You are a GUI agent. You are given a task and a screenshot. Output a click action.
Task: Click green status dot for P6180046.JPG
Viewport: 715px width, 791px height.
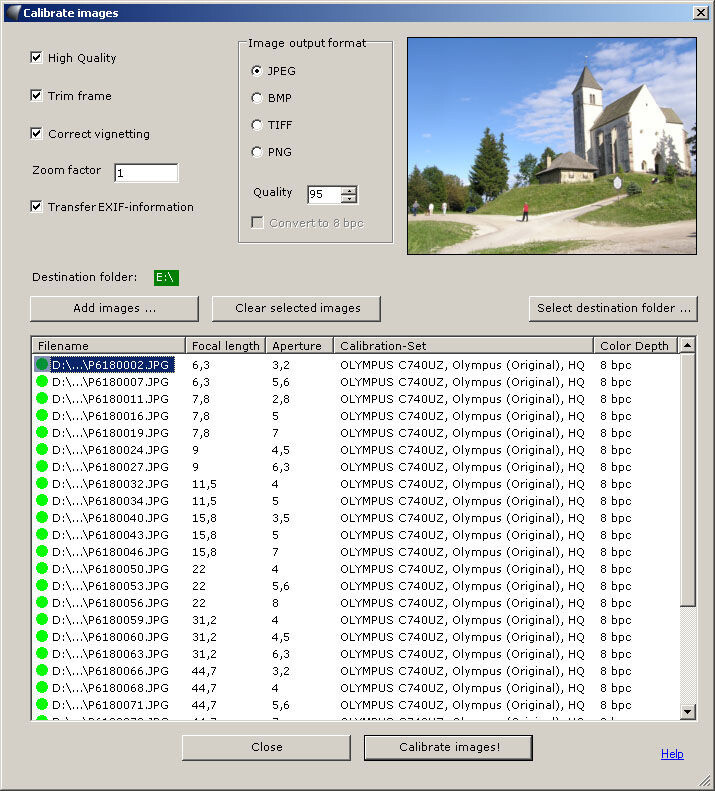(x=42, y=551)
